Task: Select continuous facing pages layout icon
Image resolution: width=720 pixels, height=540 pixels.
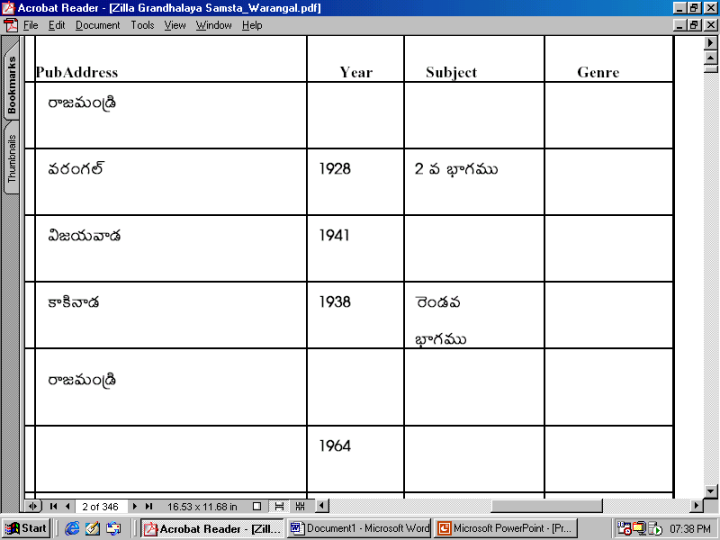Action: 299,507
